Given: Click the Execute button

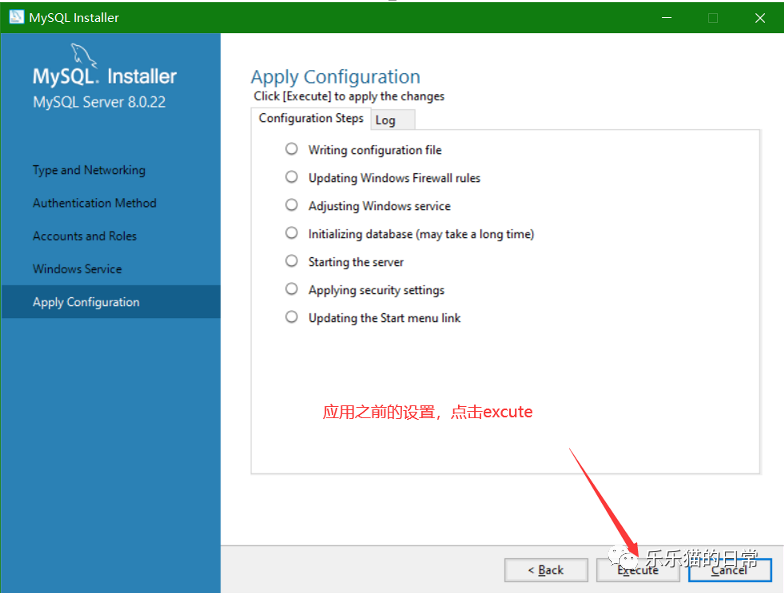Looking at the screenshot, I should pos(638,570).
